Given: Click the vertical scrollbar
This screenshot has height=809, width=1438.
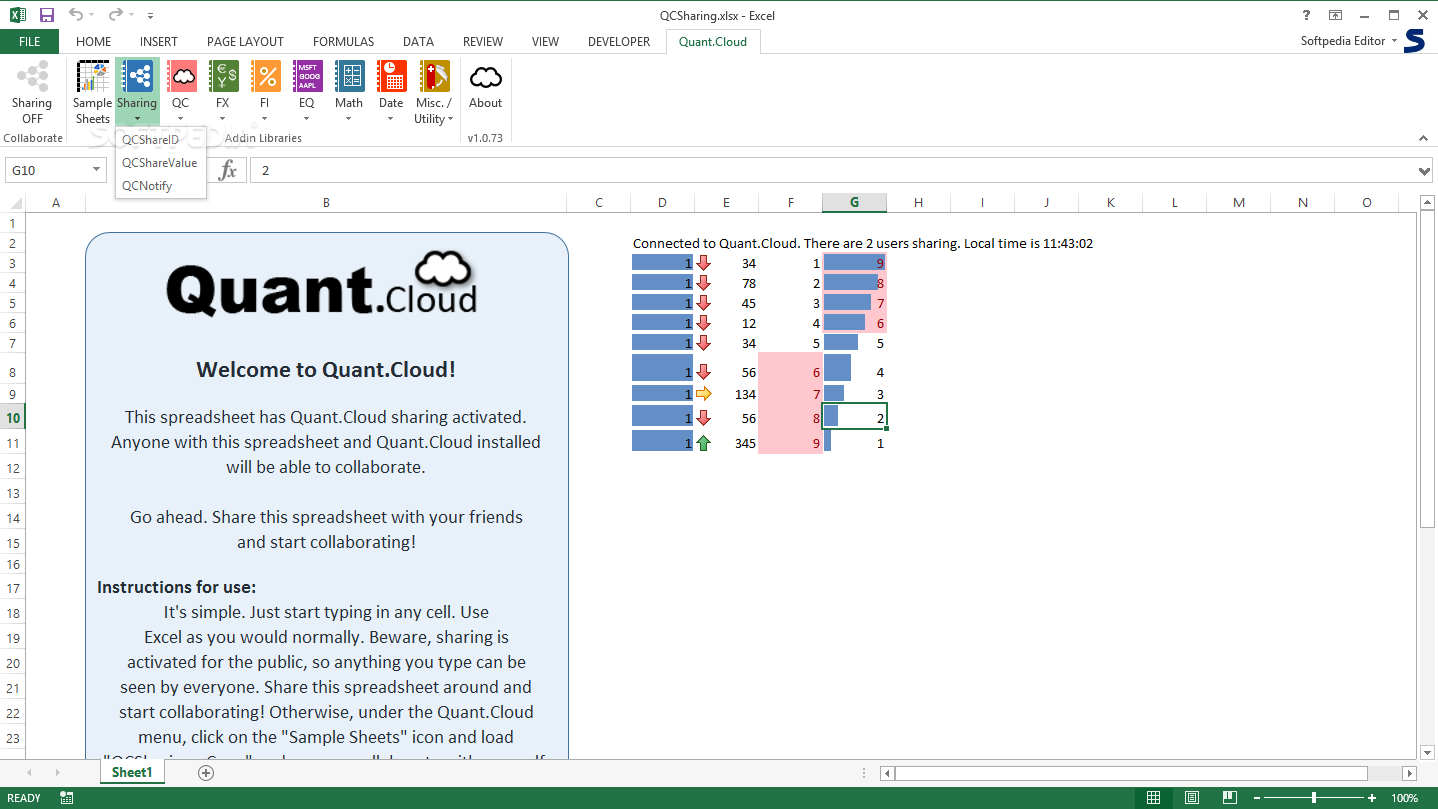Looking at the screenshot, I should pyautogui.click(x=1427, y=369).
